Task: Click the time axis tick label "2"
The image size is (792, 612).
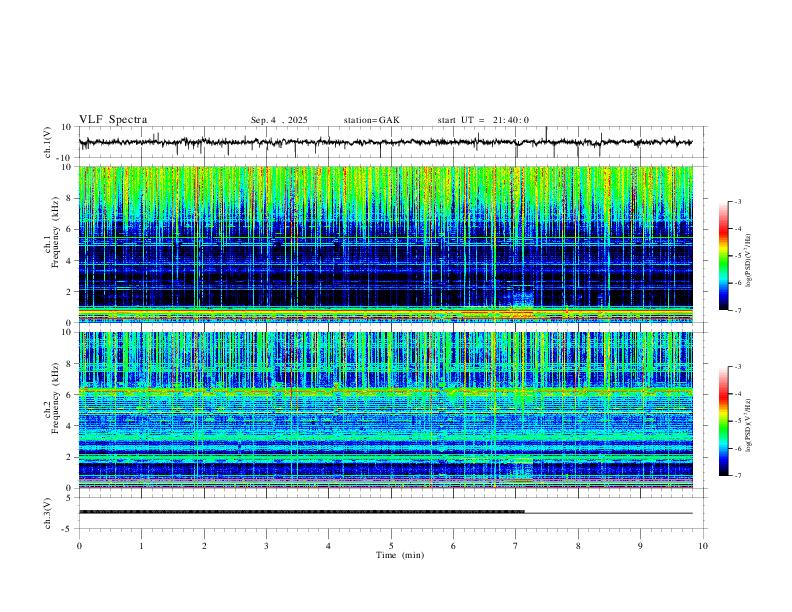Action: click(x=204, y=546)
